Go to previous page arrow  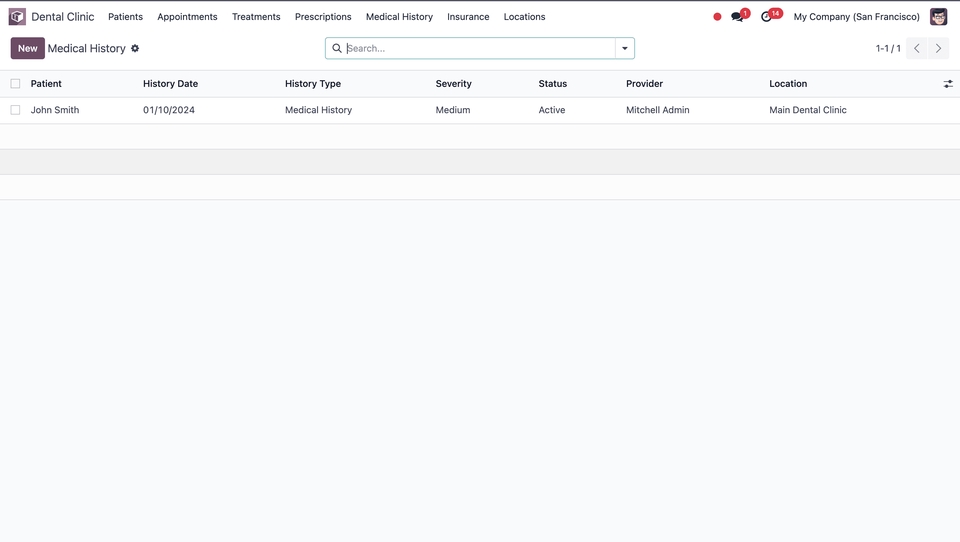917,48
